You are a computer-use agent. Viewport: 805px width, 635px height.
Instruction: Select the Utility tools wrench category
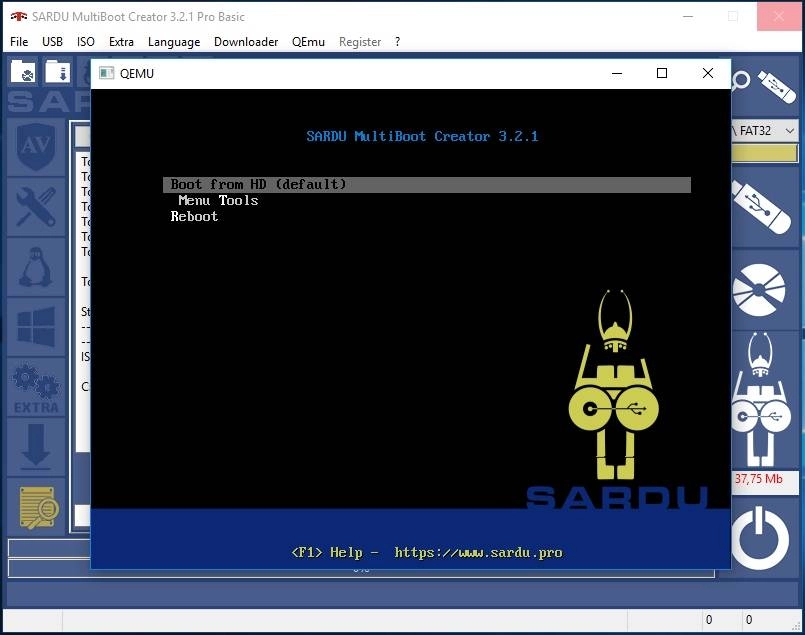[36, 207]
